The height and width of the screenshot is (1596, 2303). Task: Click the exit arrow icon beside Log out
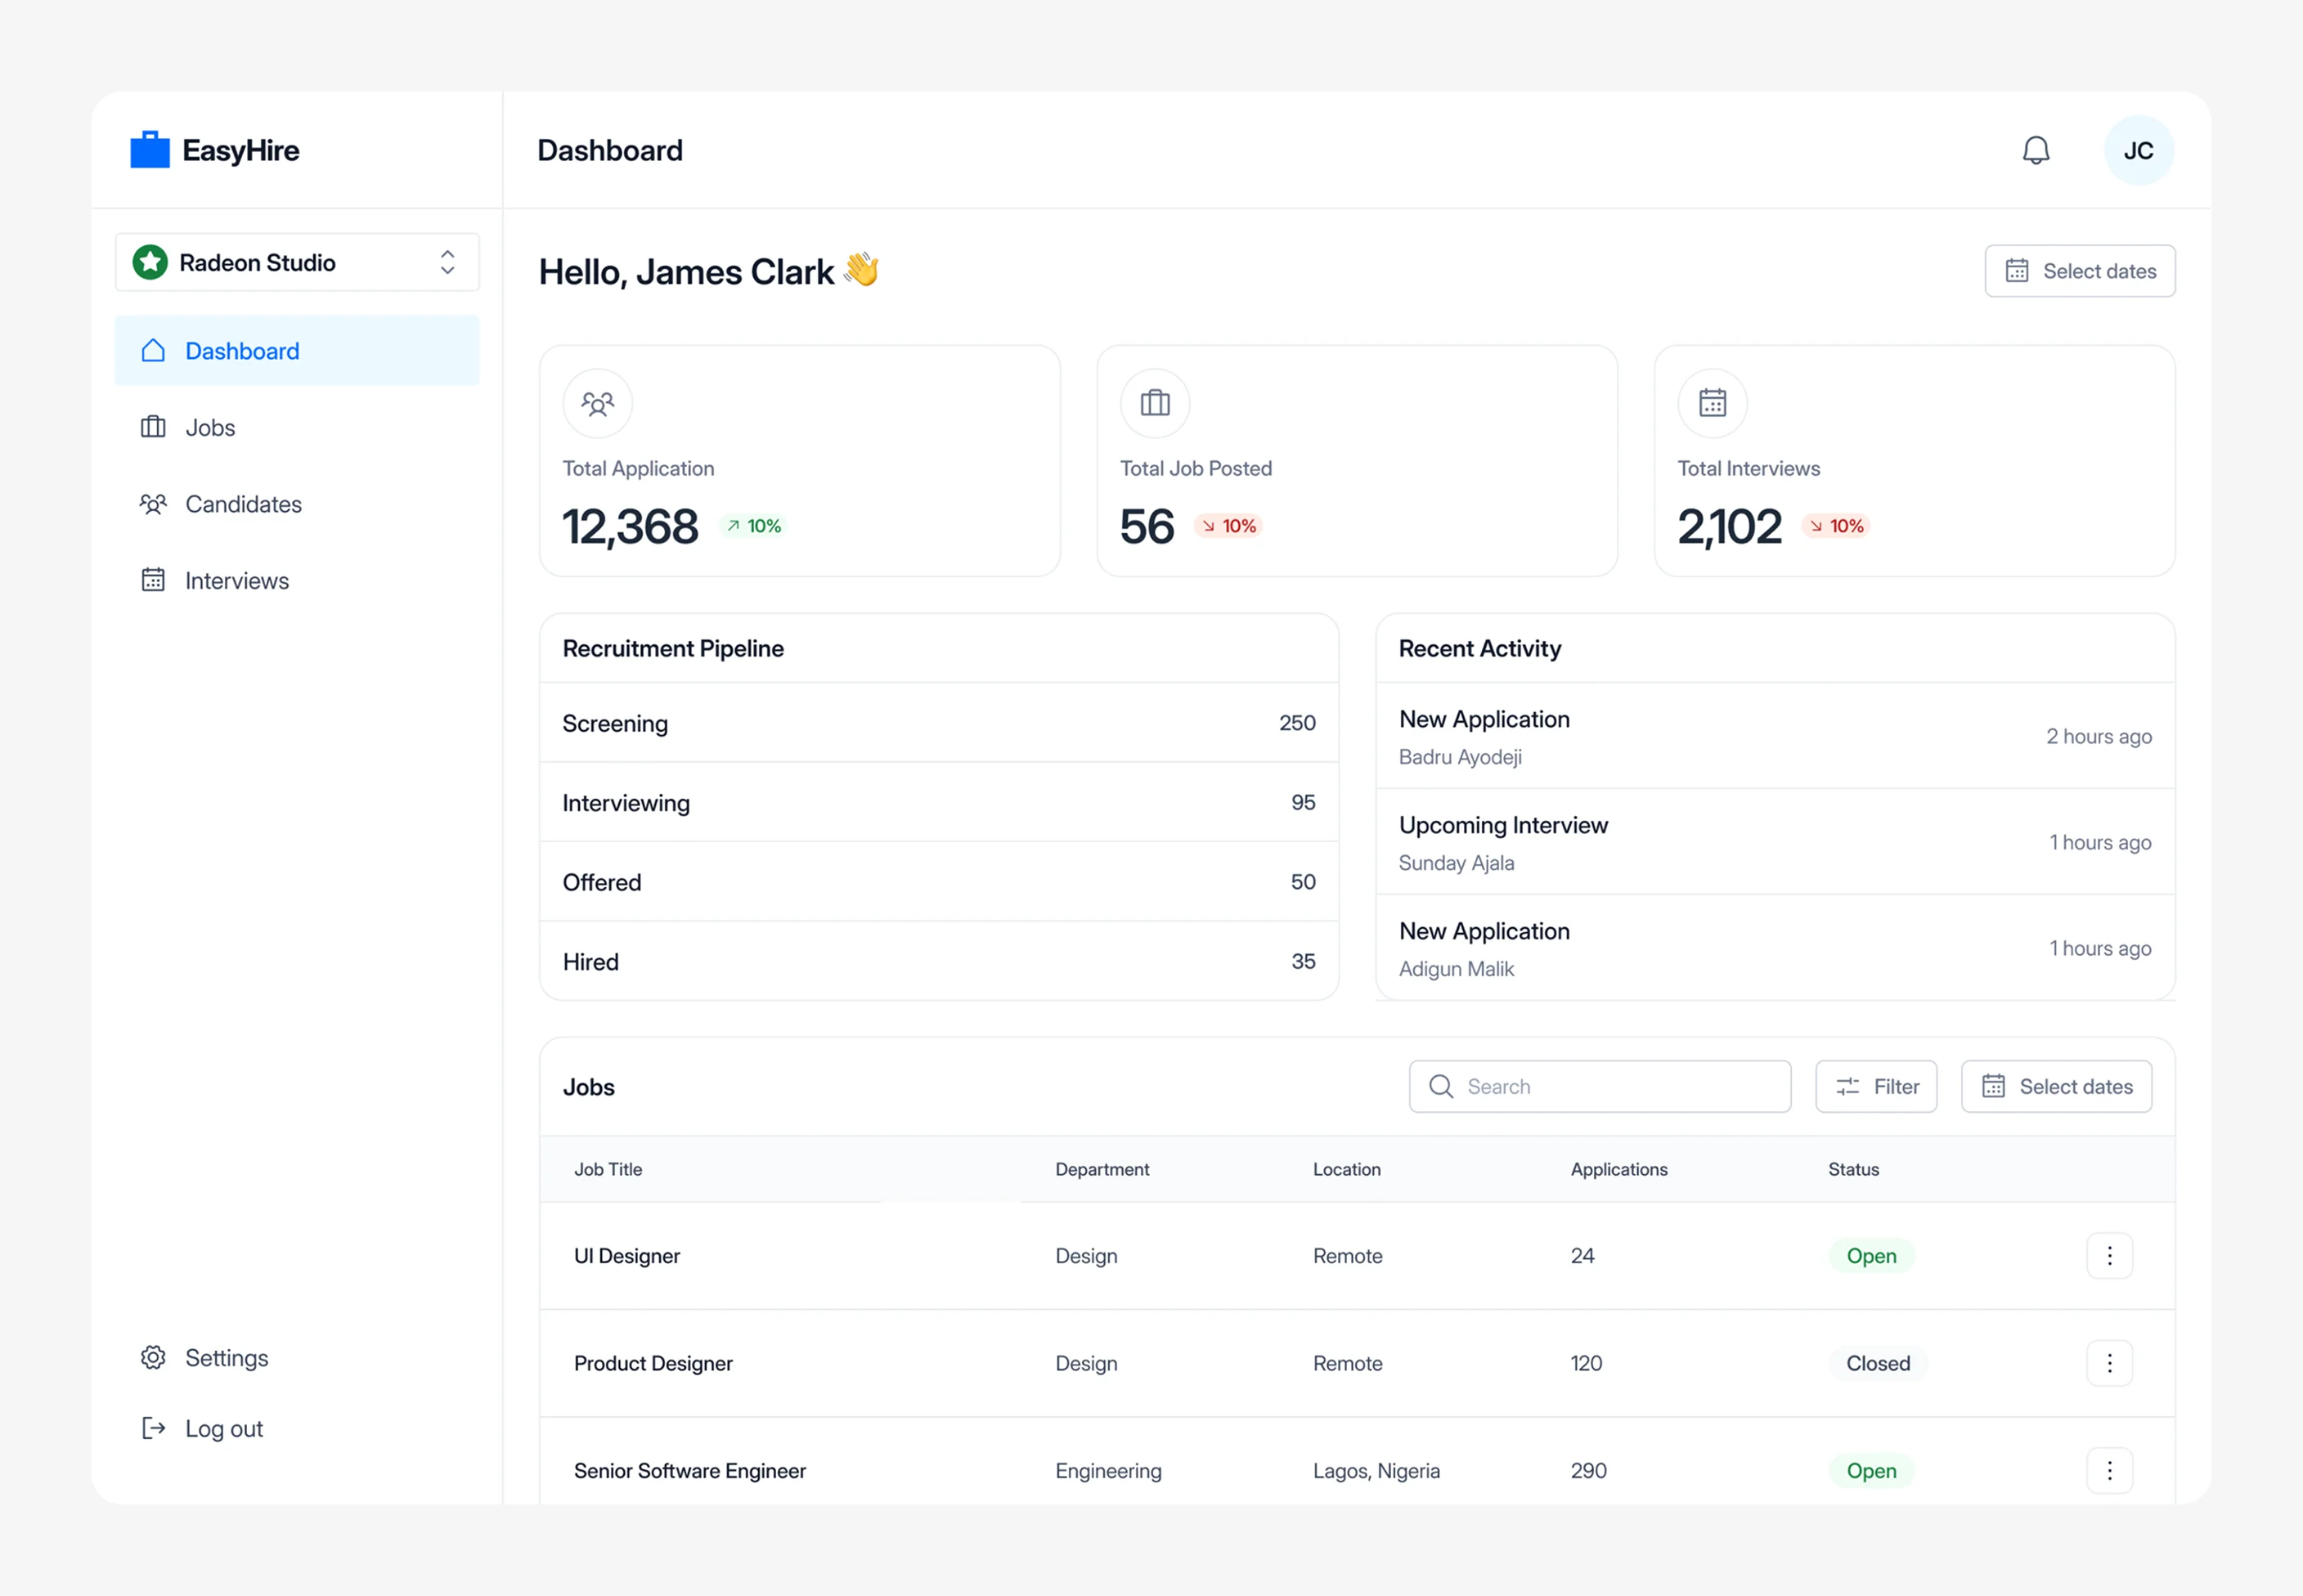click(x=153, y=1428)
